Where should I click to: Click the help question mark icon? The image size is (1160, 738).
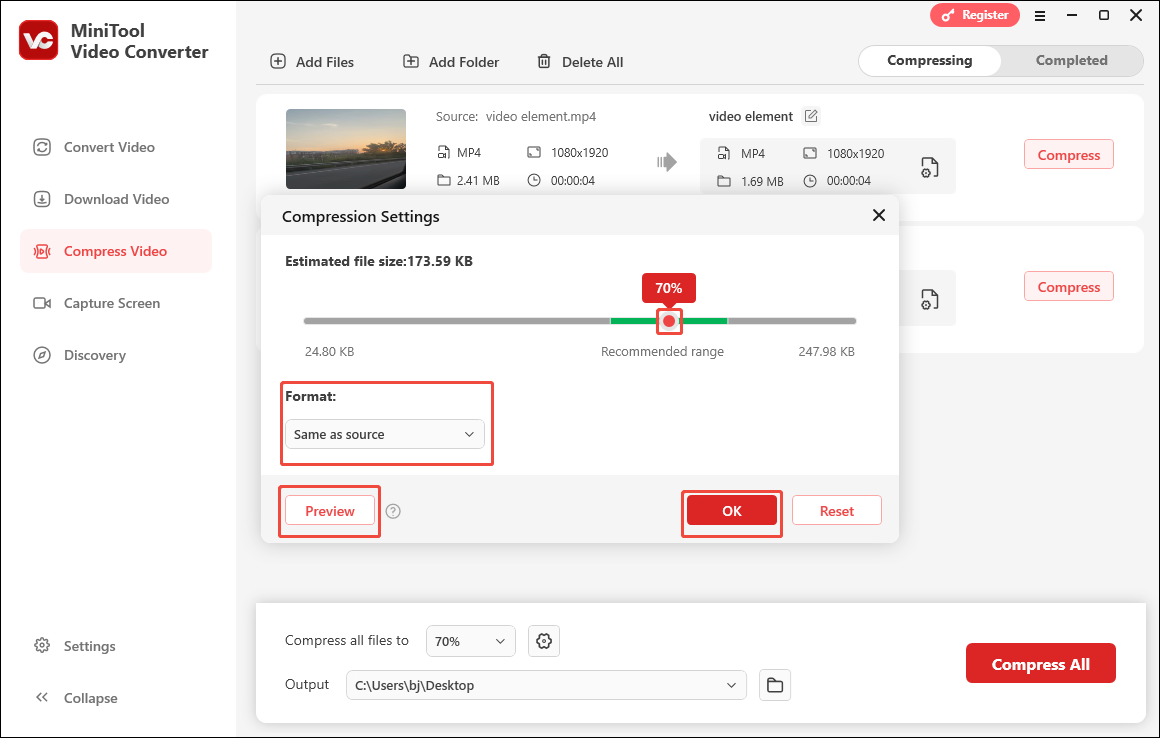click(x=394, y=511)
